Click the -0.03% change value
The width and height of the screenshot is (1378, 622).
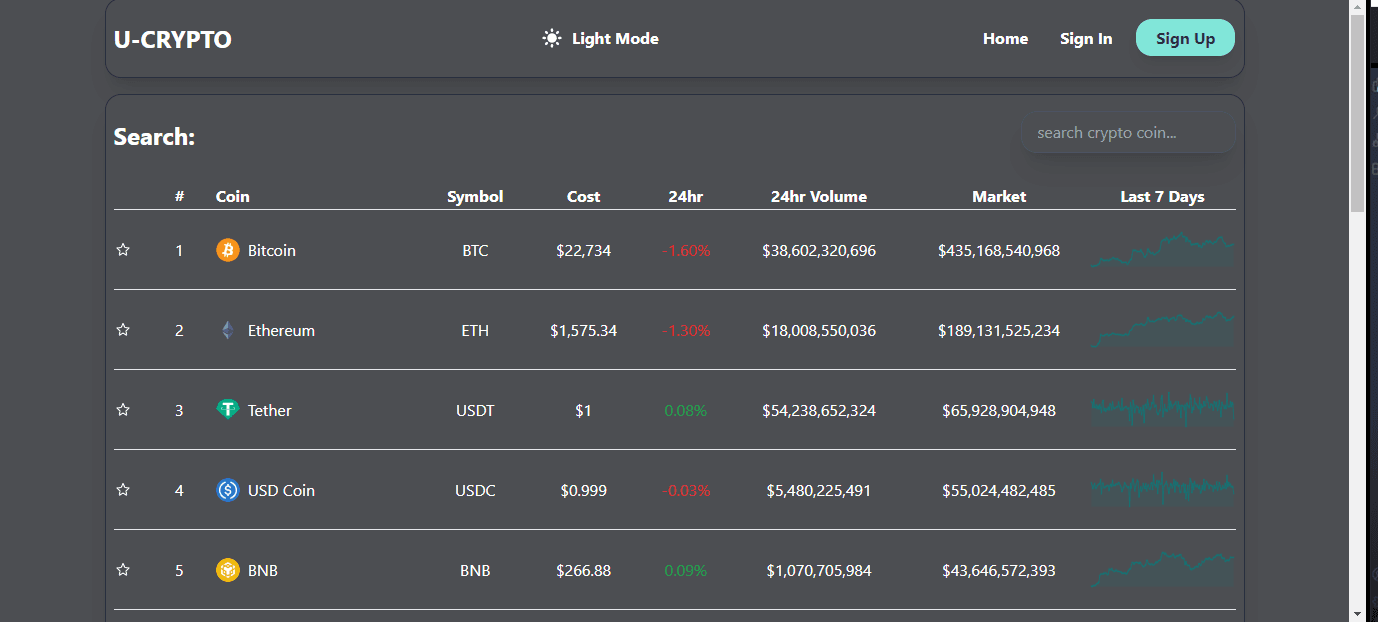click(685, 490)
